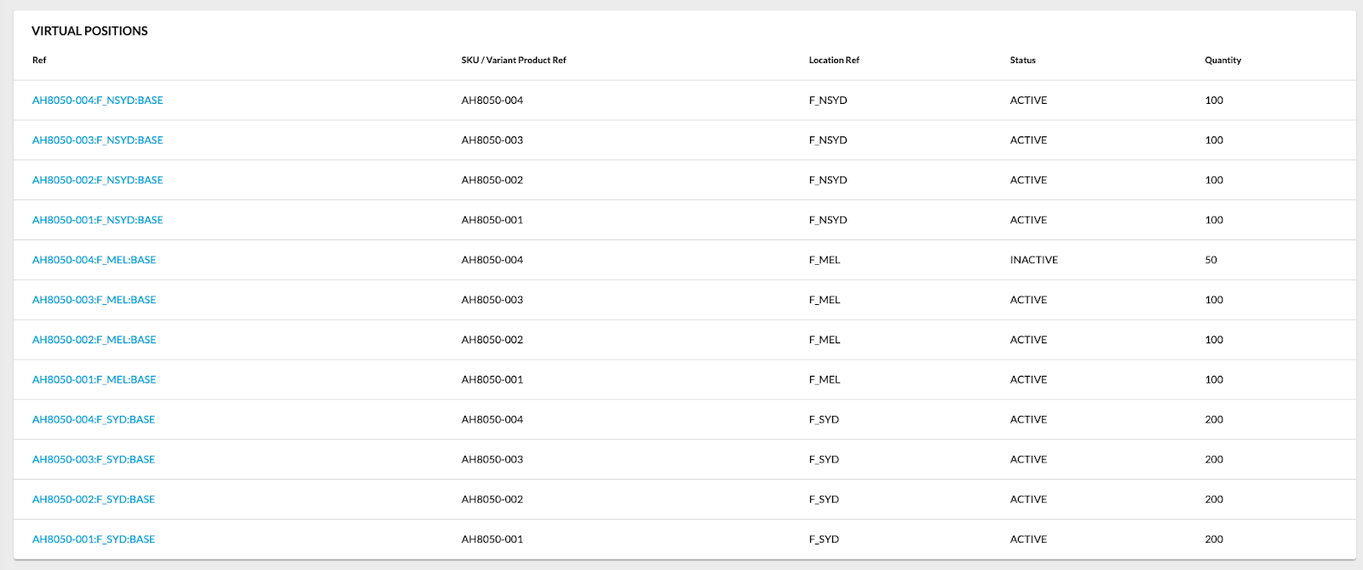Click the quantity cell showing 50
The width and height of the screenshot is (1363, 570).
pyautogui.click(x=1211, y=260)
